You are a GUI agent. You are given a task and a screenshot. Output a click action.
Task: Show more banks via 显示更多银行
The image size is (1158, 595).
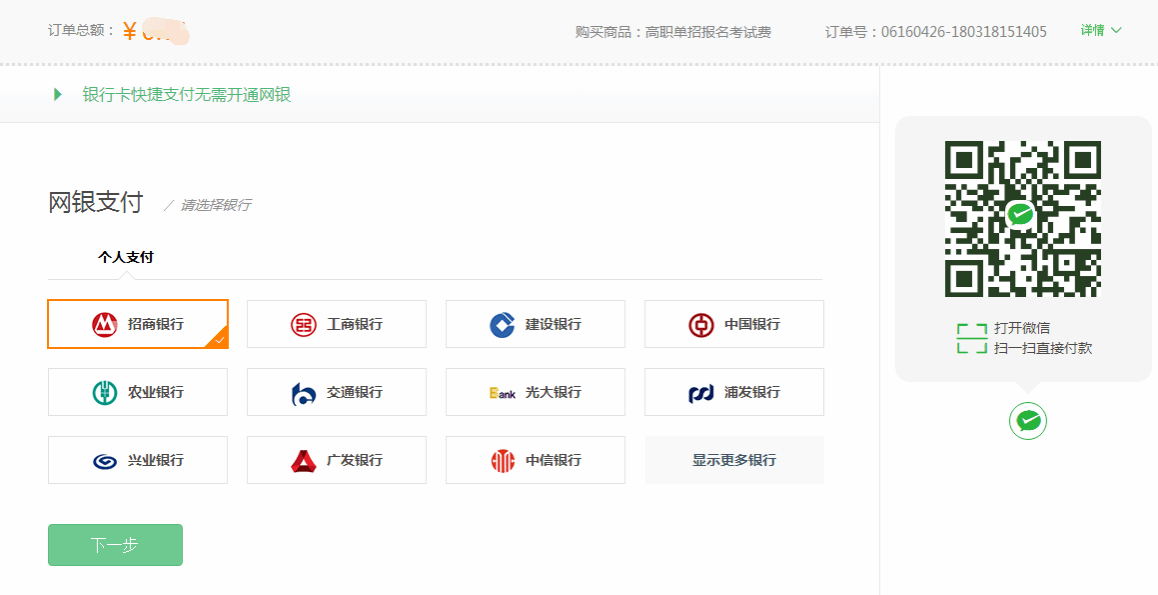734,460
